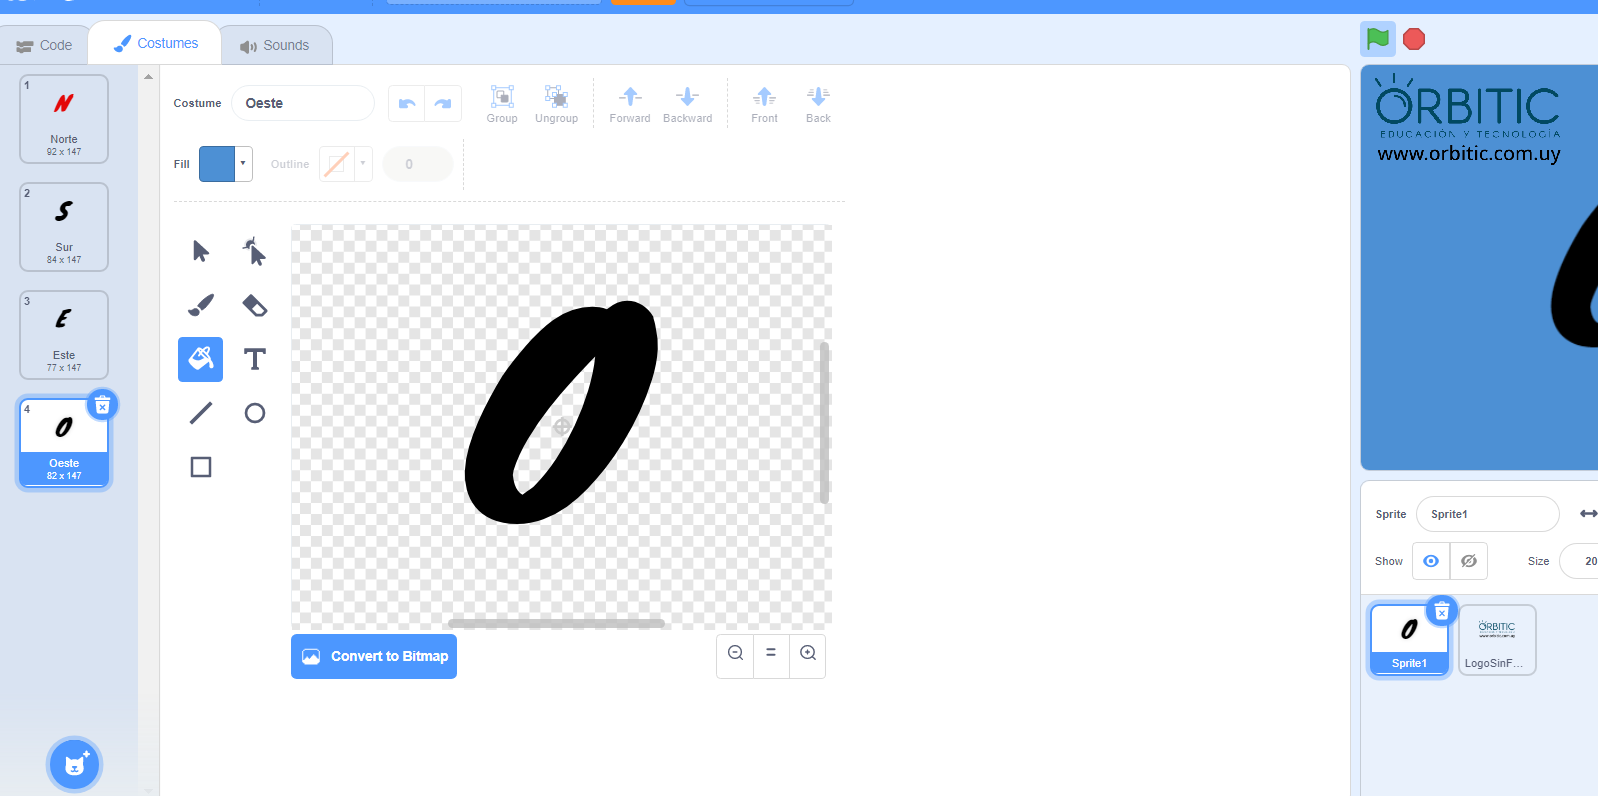
Task: Open the Choose a Costume cat button
Action: click(75, 765)
